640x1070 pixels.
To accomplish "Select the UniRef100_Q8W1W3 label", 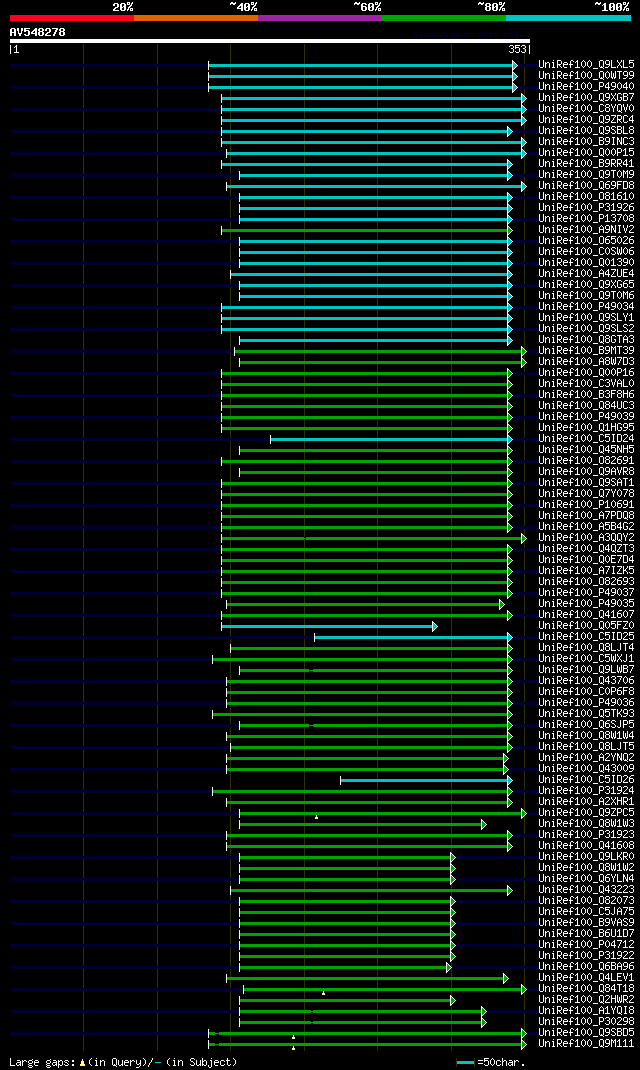I will (x=586, y=823).
